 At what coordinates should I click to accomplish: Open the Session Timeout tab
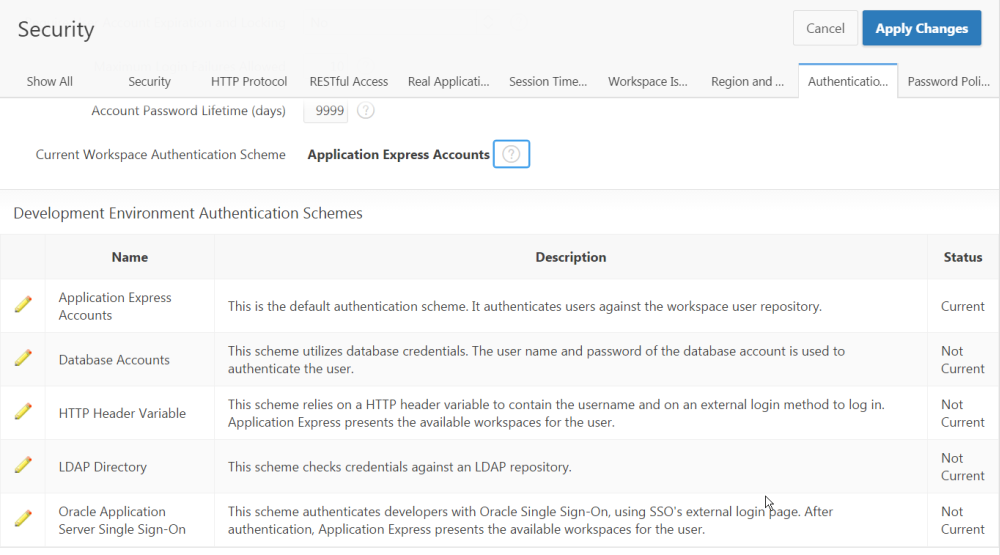548,82
